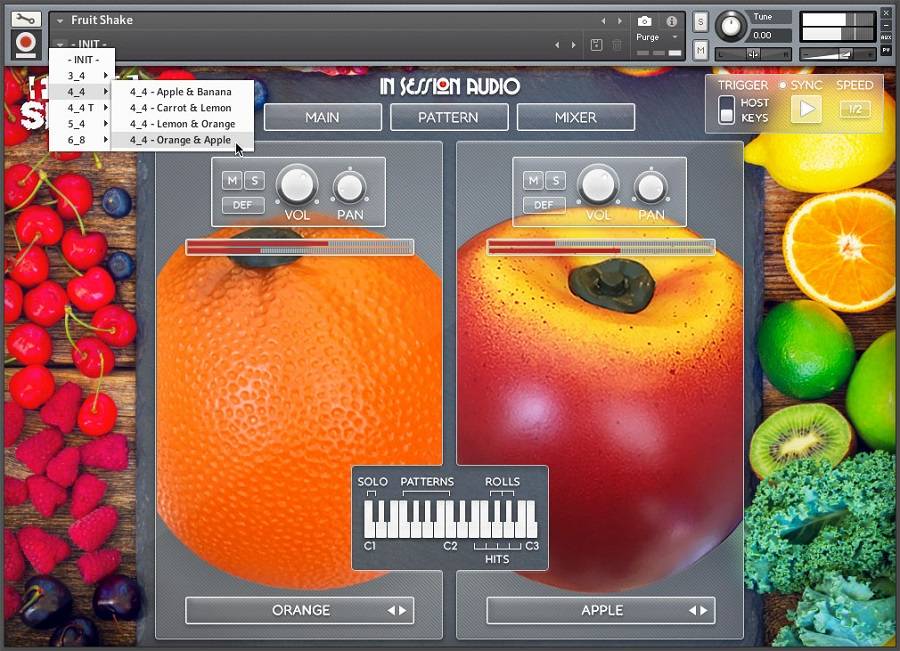Choose the 4_4 - Carrot & Lemon preset
Image resolution: width=900 pixels, height=651 pixels.
(180, 108)
